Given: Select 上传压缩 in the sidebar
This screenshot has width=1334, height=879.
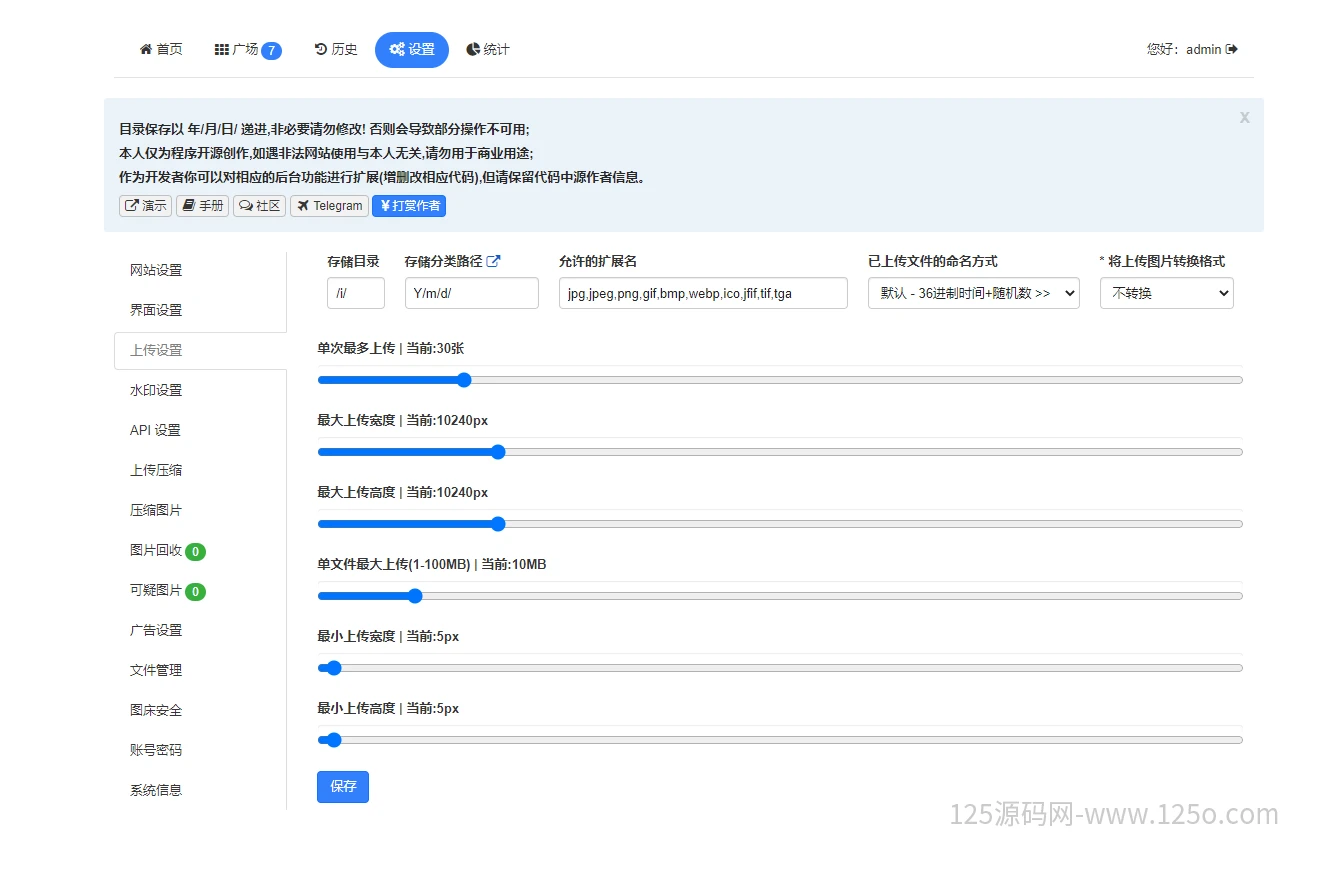Looking at the screenshot, I should click(x=200, y=470).
